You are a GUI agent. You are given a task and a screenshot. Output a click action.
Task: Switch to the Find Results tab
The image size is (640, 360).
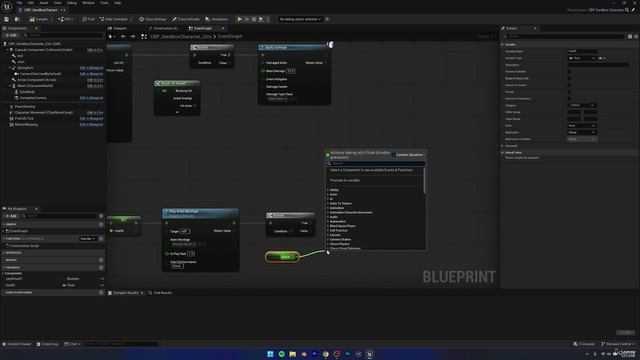pos(160,293)
